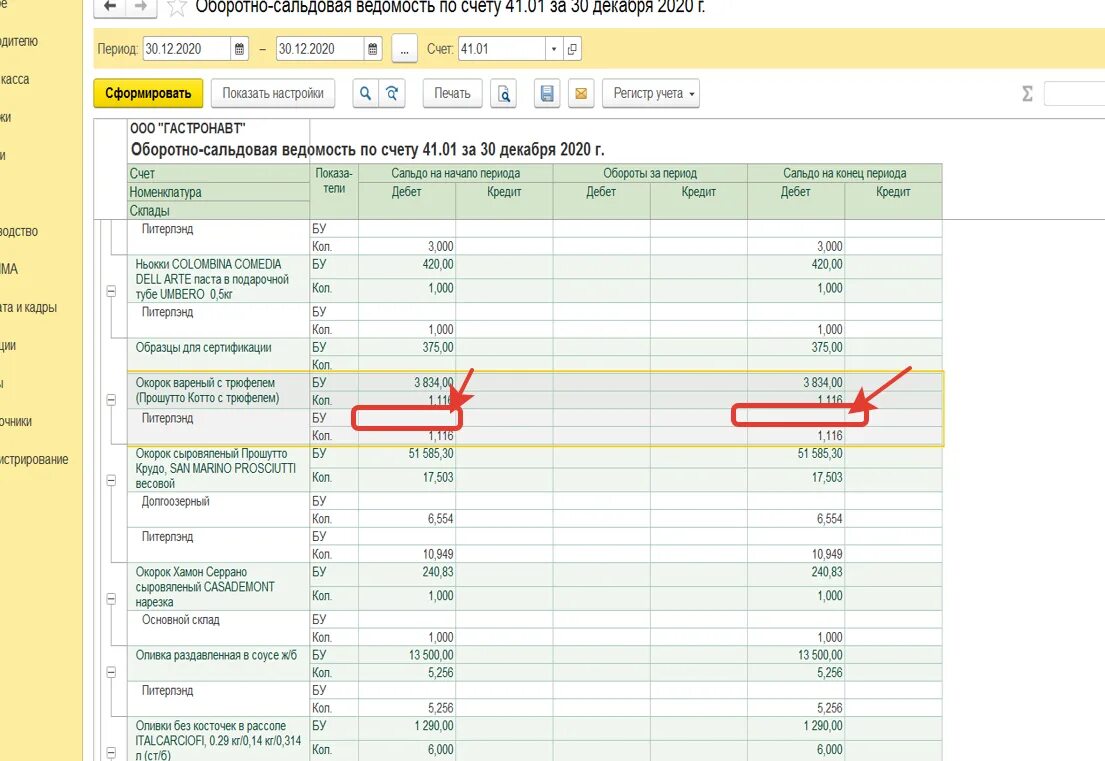Viewport: 1105px width, 761px height.
Task: Open calendar for period end date
Action: [373, 49]
